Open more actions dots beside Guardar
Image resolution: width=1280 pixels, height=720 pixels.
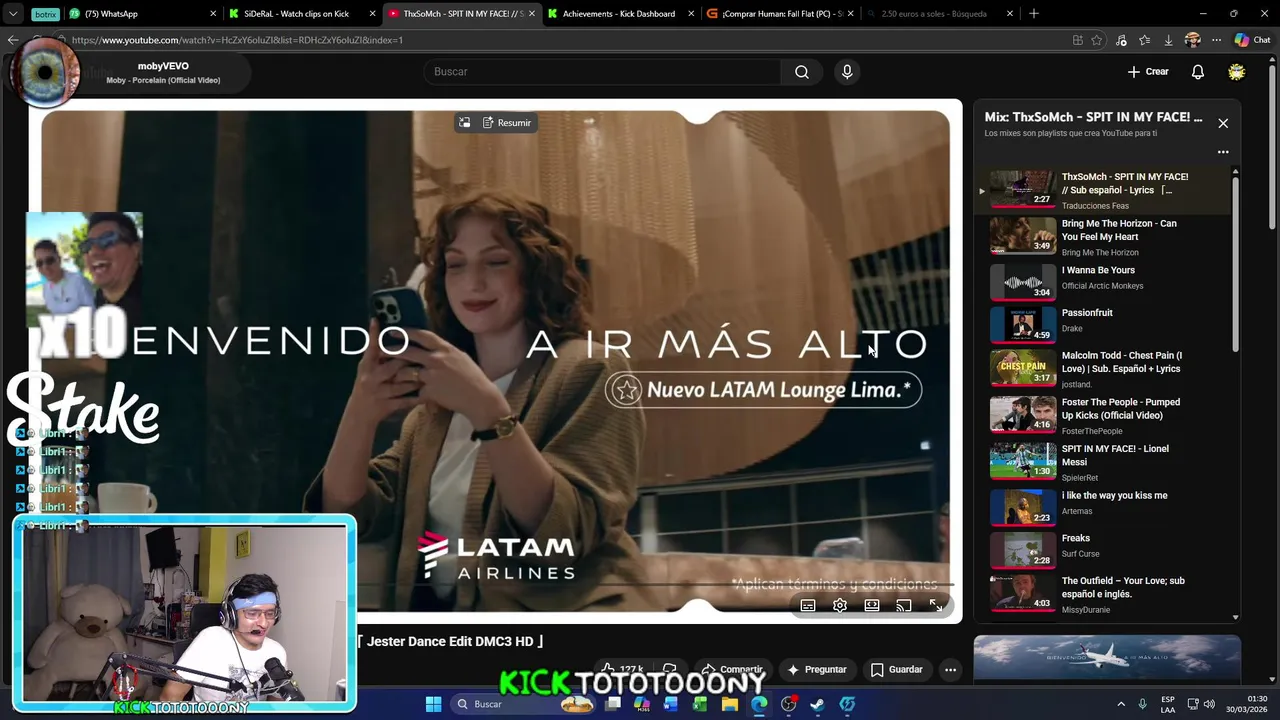951,669
